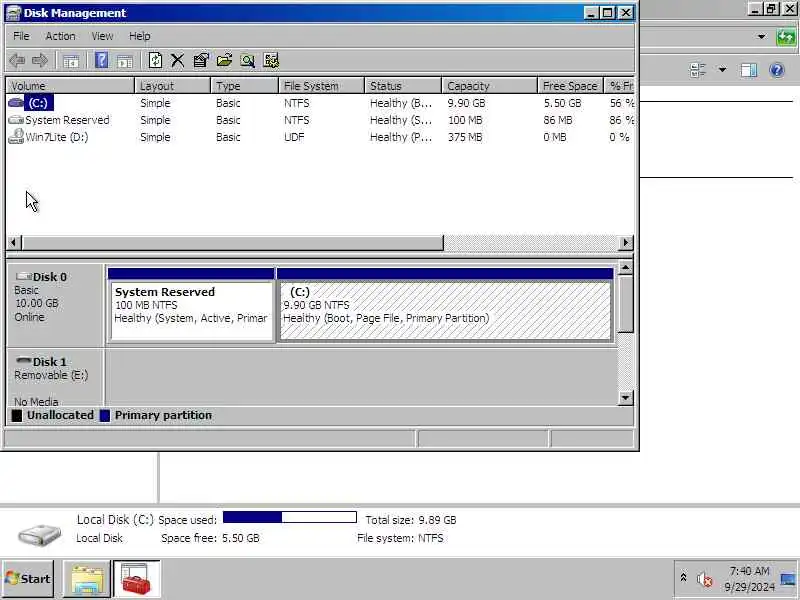800x600 pixels.
Task: Click the 86 MB free space cell
Action: point(558,120)
